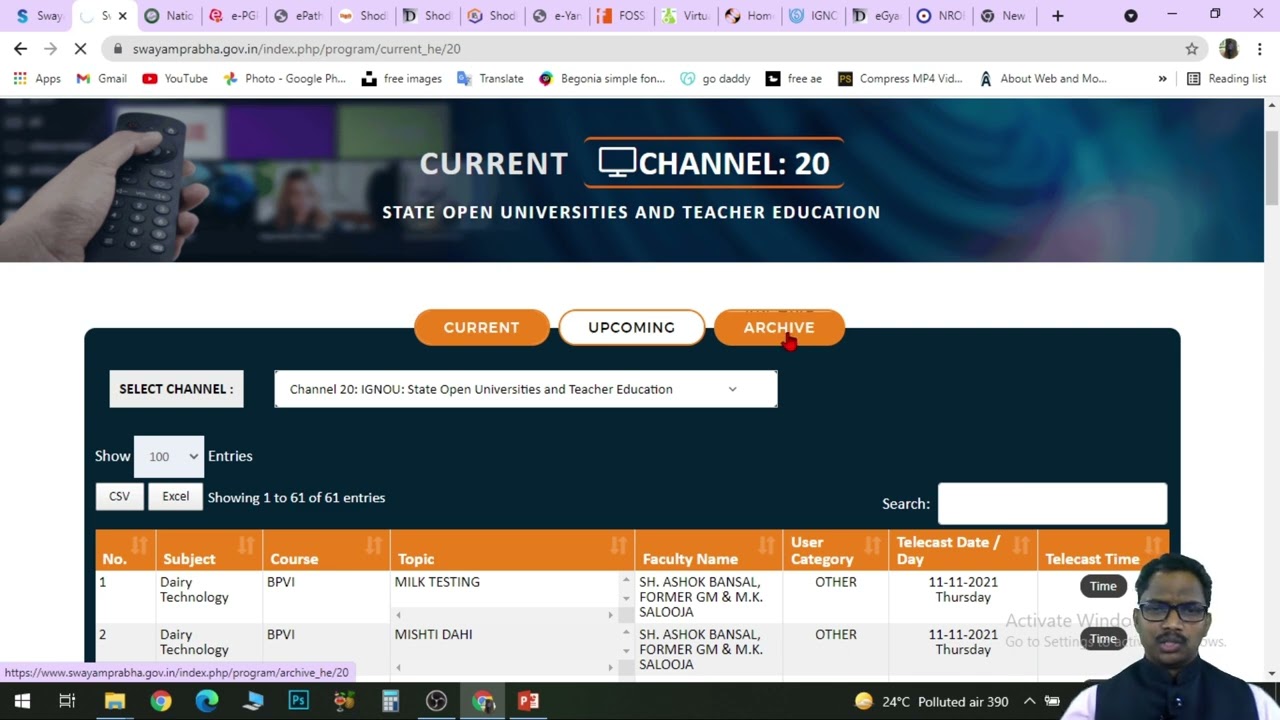Show the UPCOMING programme schedule

click(632, 327)
